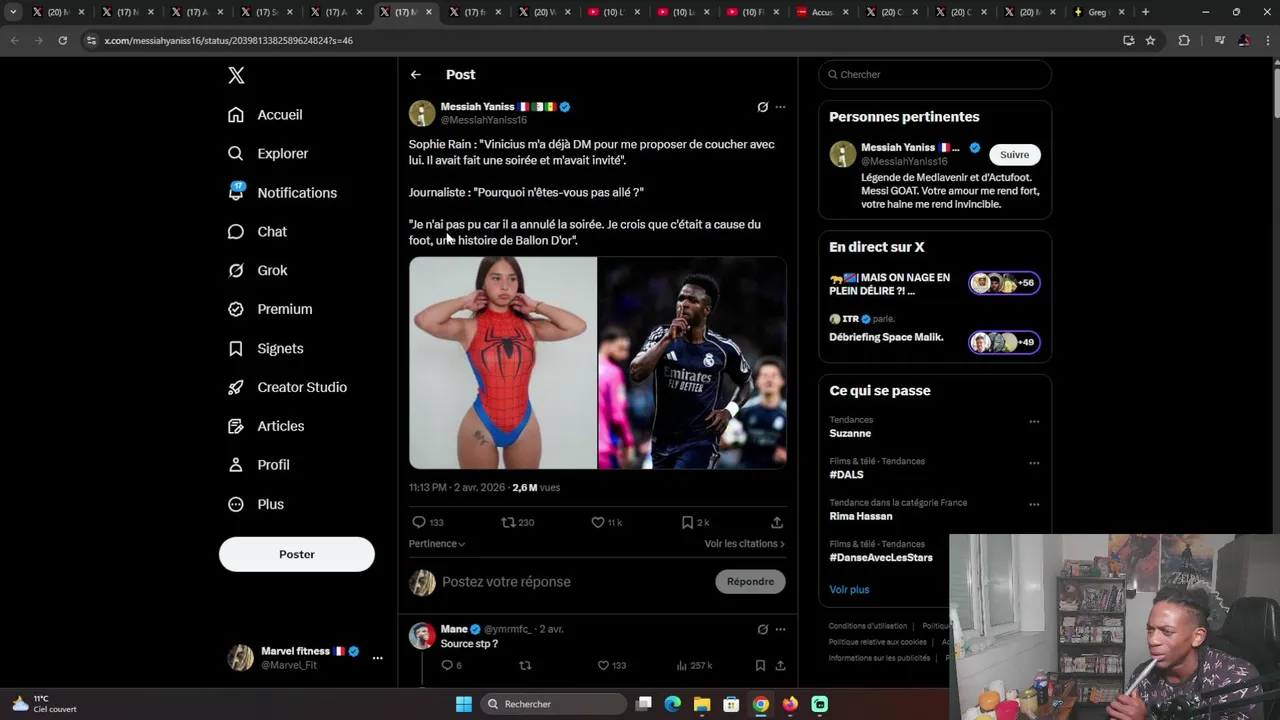The width and height of the screenshot is (1280, 720).
Task: Share Mane's reply
Action: coord(780,666)
